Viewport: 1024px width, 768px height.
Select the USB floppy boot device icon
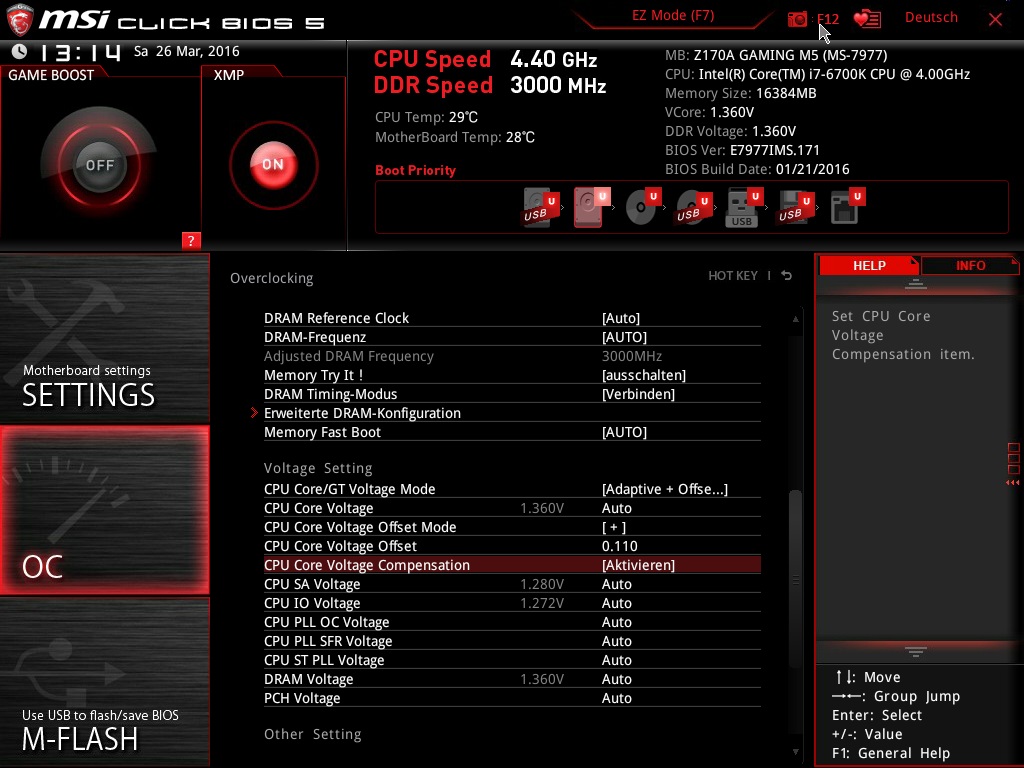[x=796, y=208]
